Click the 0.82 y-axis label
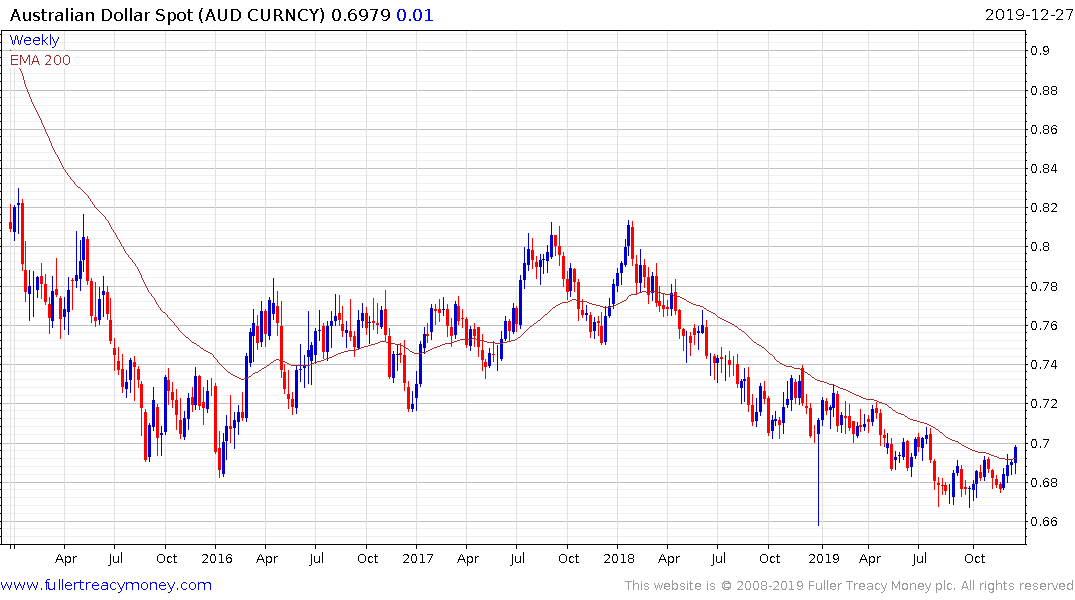1075x600 pixels. [1044, 208]
